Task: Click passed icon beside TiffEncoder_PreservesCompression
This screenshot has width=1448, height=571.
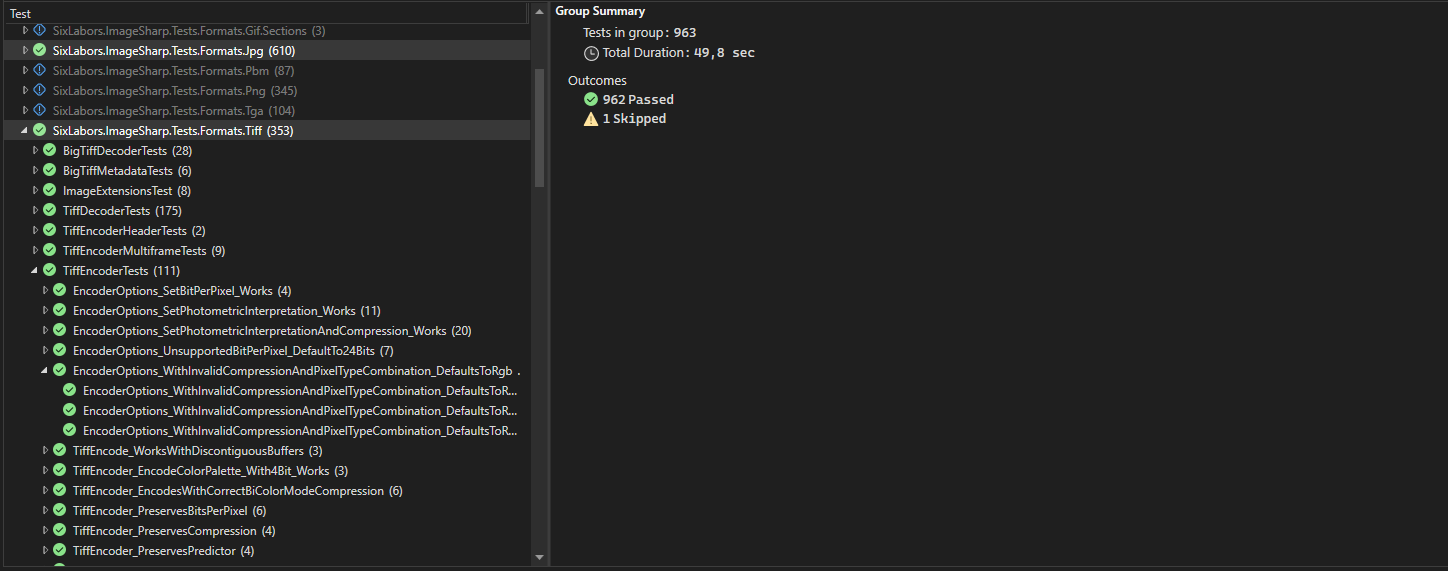Action: (x=60, y=530)
